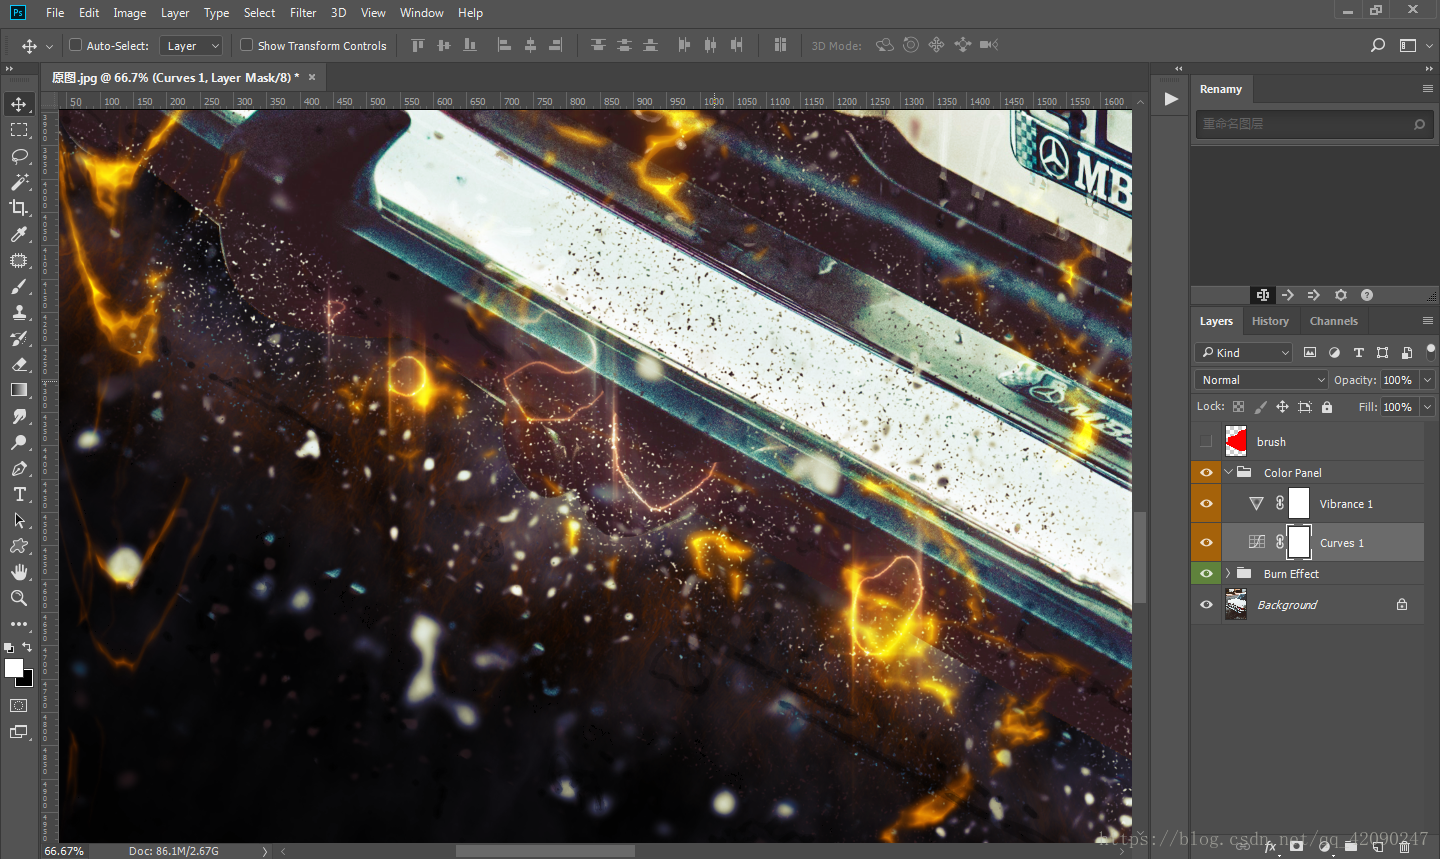Select the Magic Wand tool
Image resolution: width=1440 pixels, height=859 pixels.
19,182
